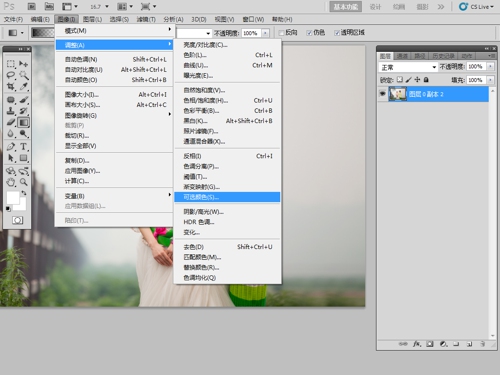Show more workspaces with >> button

441,7
